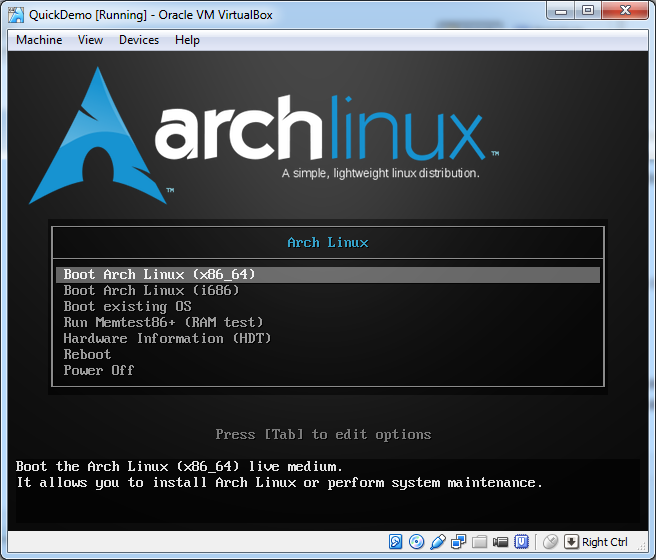Click the keyboard capture arrow icon
This screenshot has height=560, width=656.
coord(571,542)
